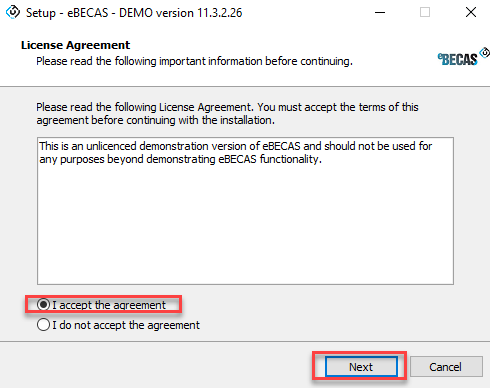Choose the 'I do not accept' radio circle

click(43, 325)
